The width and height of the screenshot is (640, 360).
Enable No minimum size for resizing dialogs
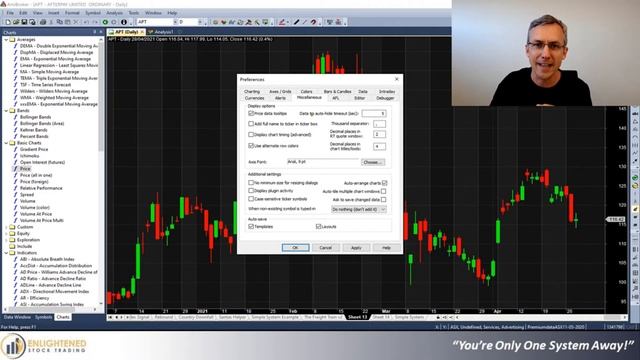[x=251, y=182]
